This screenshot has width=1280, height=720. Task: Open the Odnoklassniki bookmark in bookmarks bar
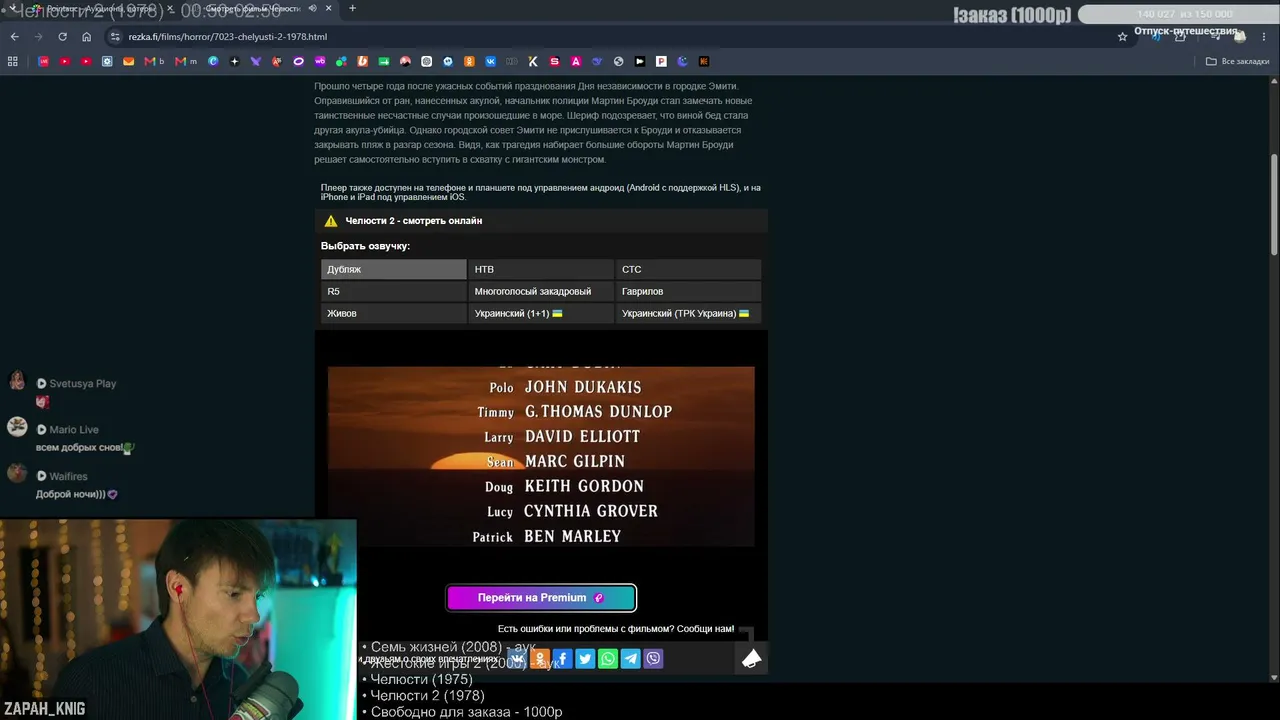click(469, 61)
